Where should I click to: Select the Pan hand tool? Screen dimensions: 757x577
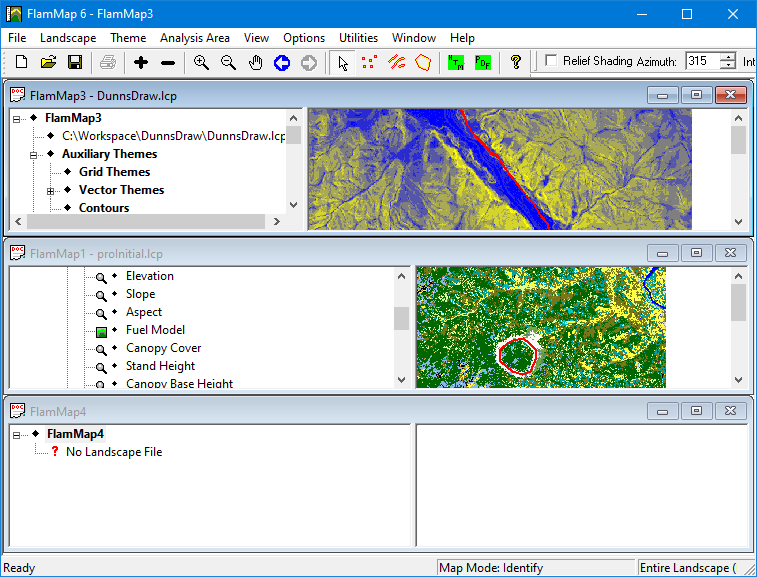(255, 62)
